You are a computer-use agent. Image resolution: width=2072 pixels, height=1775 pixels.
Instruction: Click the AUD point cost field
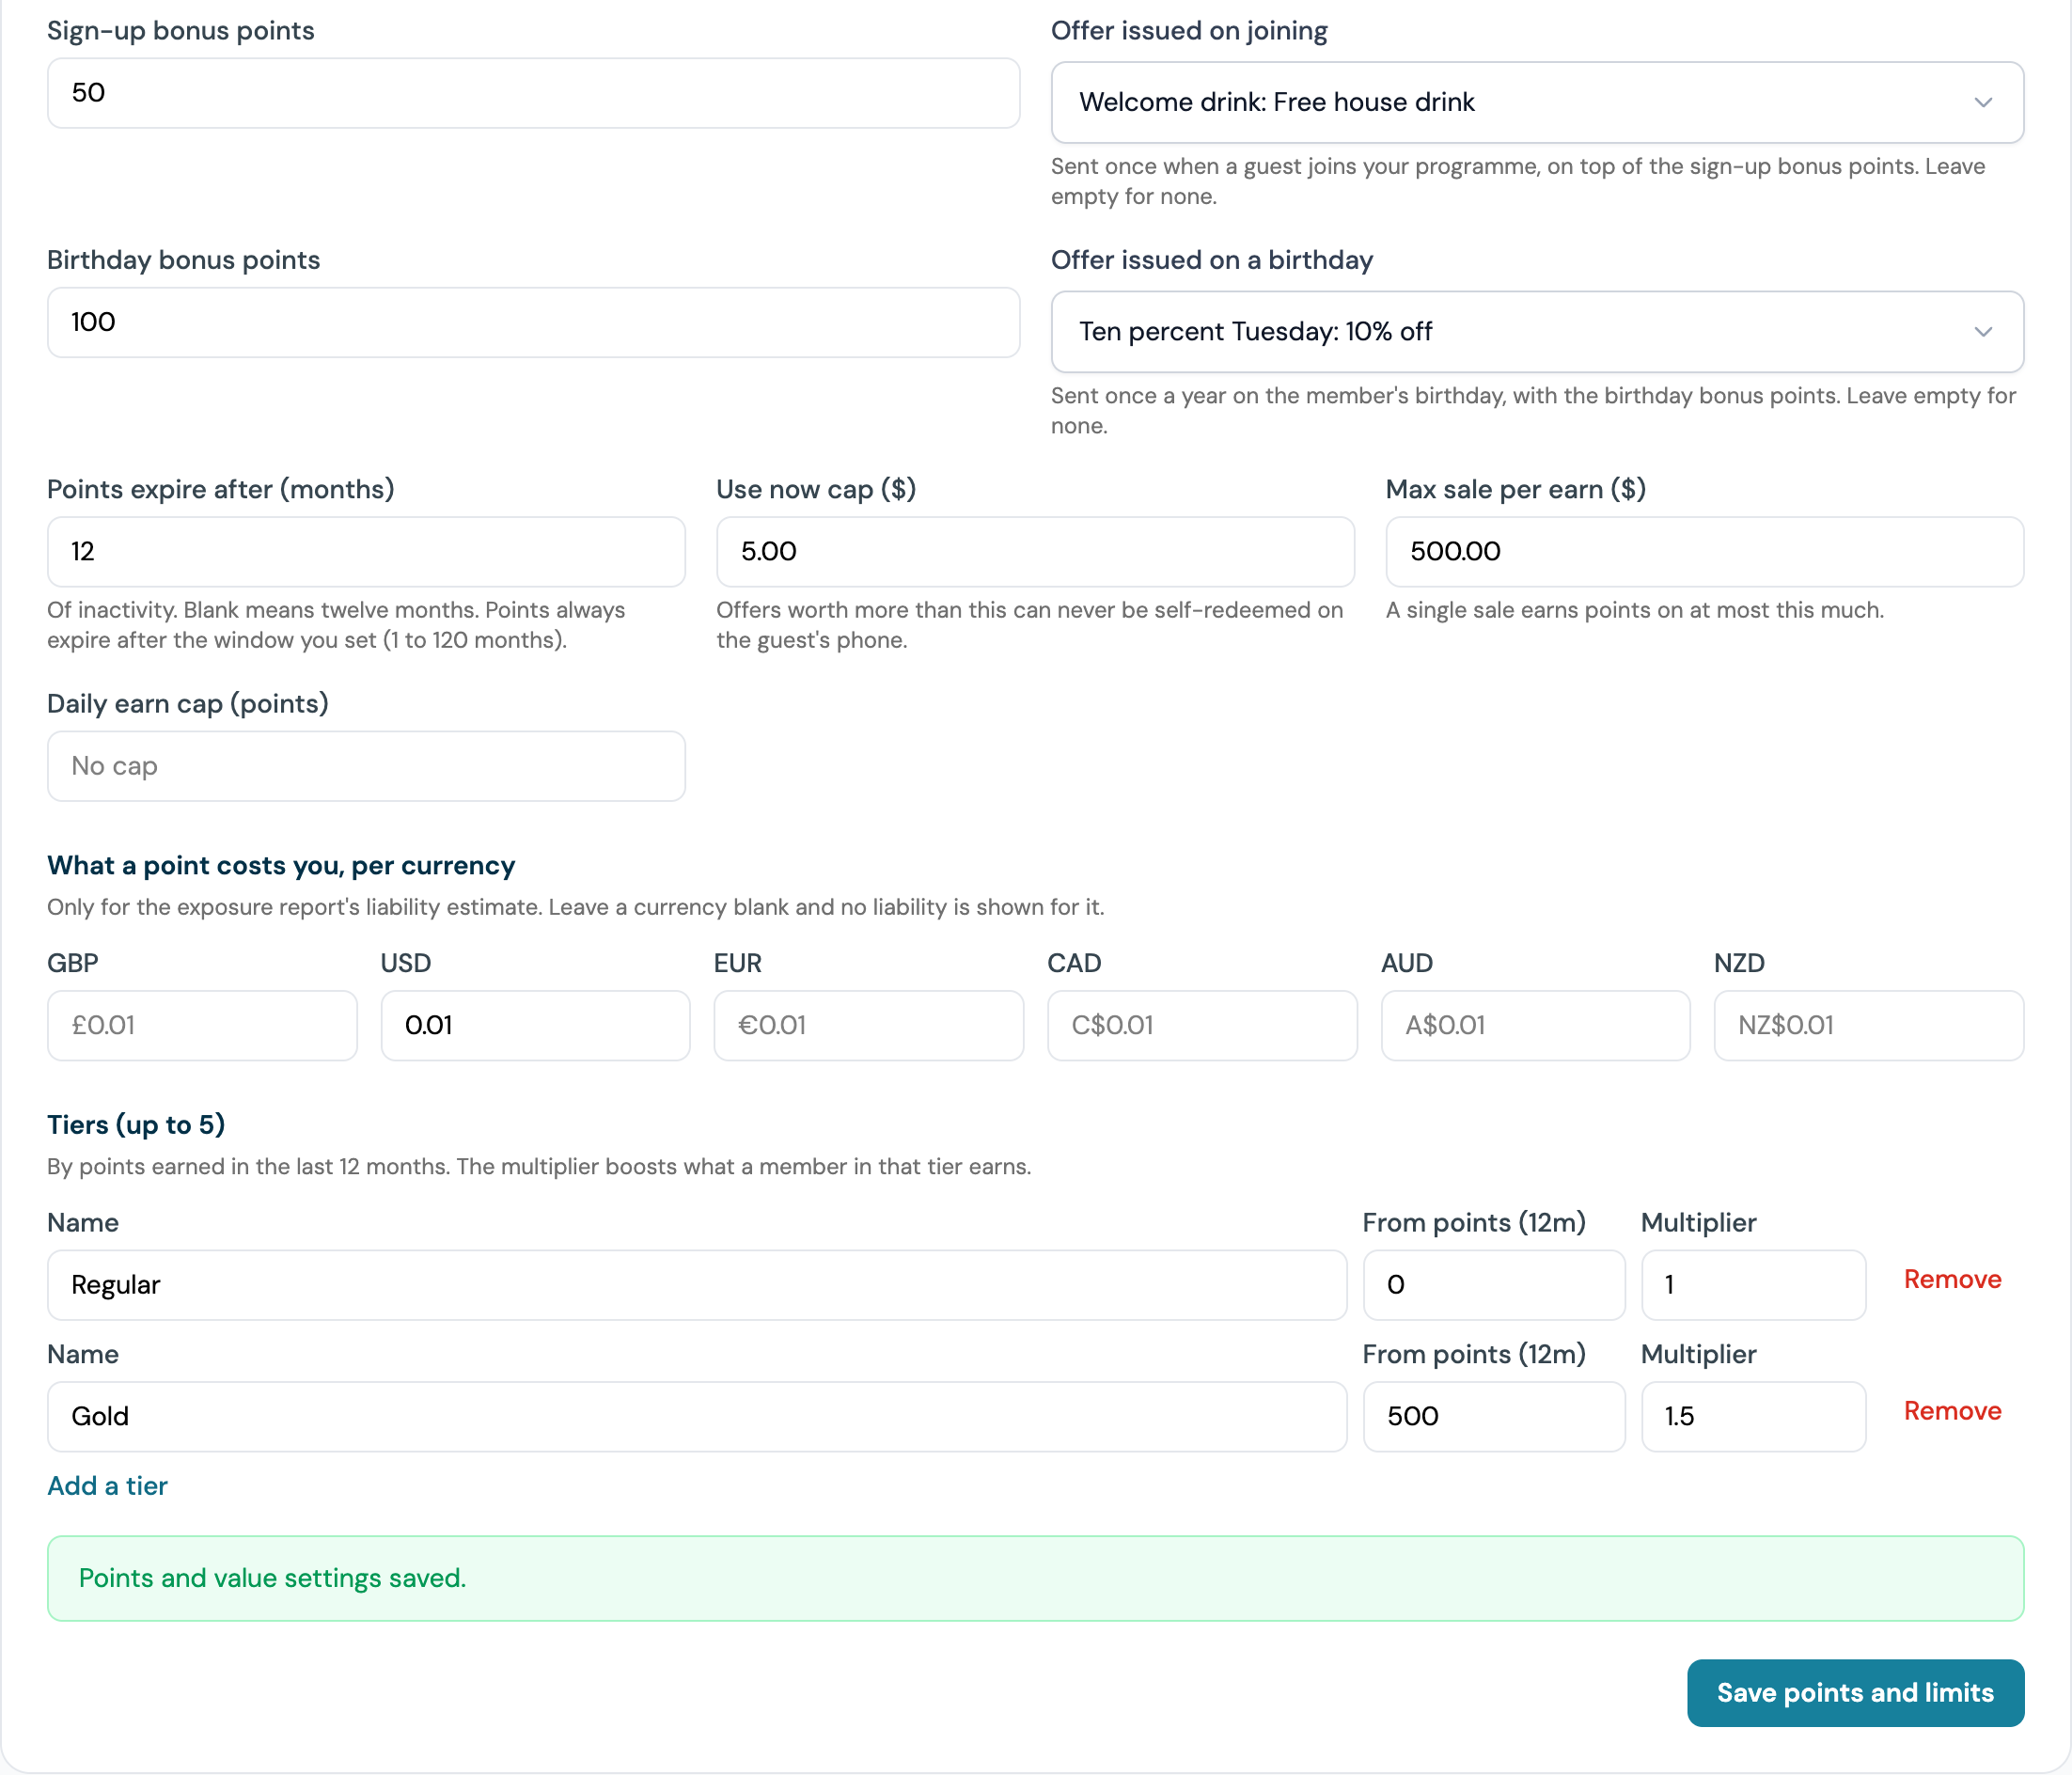tap(1535, 1025)
